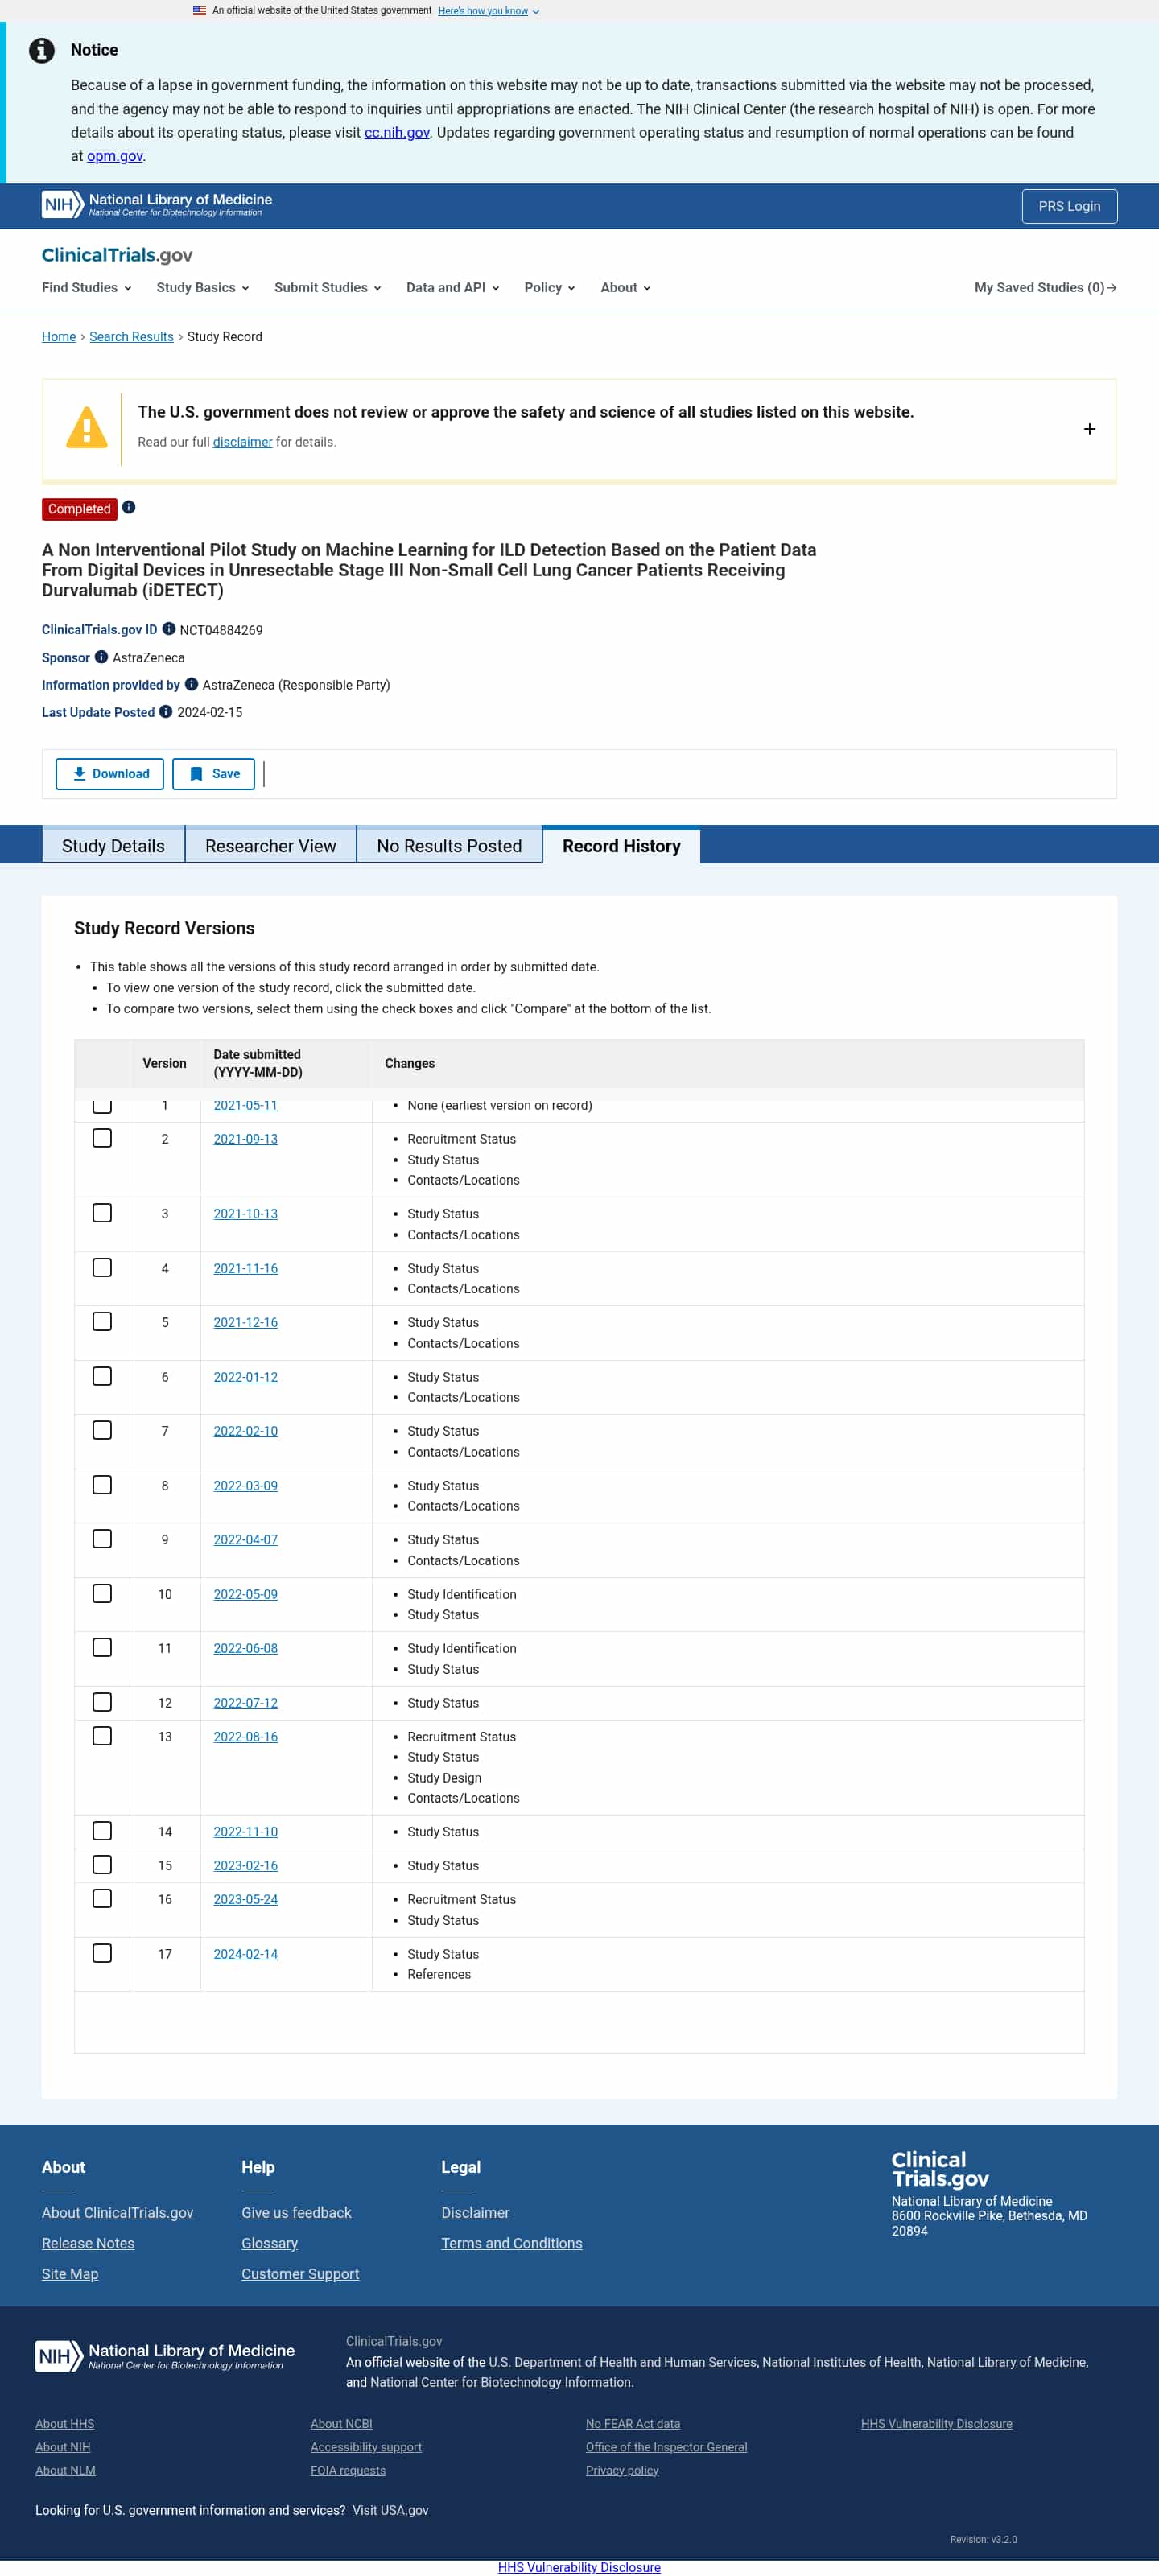Tick the checkbox for version 2
Viewport: 1159px width, 2576px height.
pos(102,1139)
